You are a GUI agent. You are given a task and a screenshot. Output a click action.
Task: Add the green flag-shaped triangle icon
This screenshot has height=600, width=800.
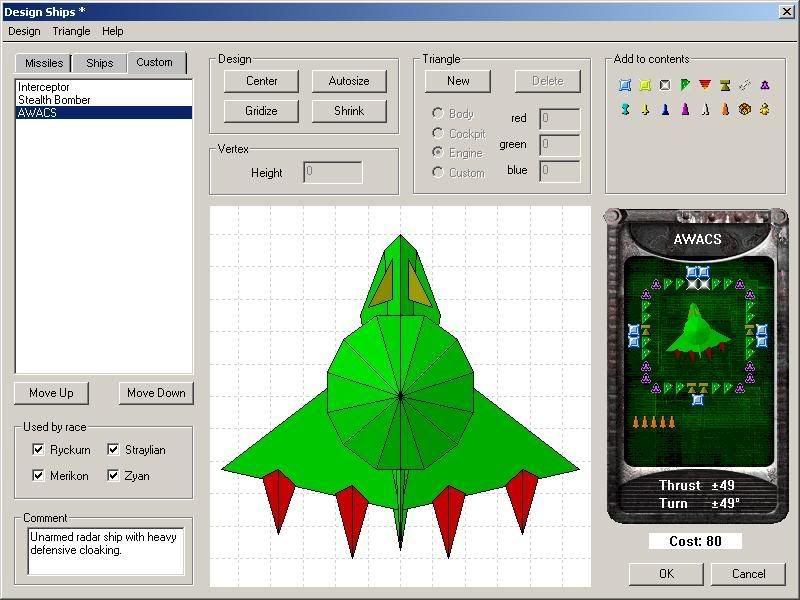(685, 85)
